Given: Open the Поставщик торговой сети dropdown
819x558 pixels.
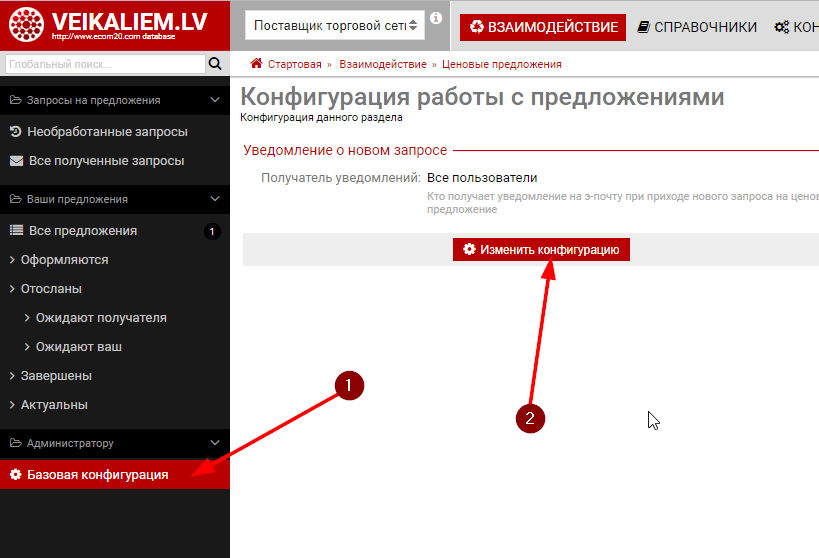Looking at the screenshot, I should coord(334,26).
